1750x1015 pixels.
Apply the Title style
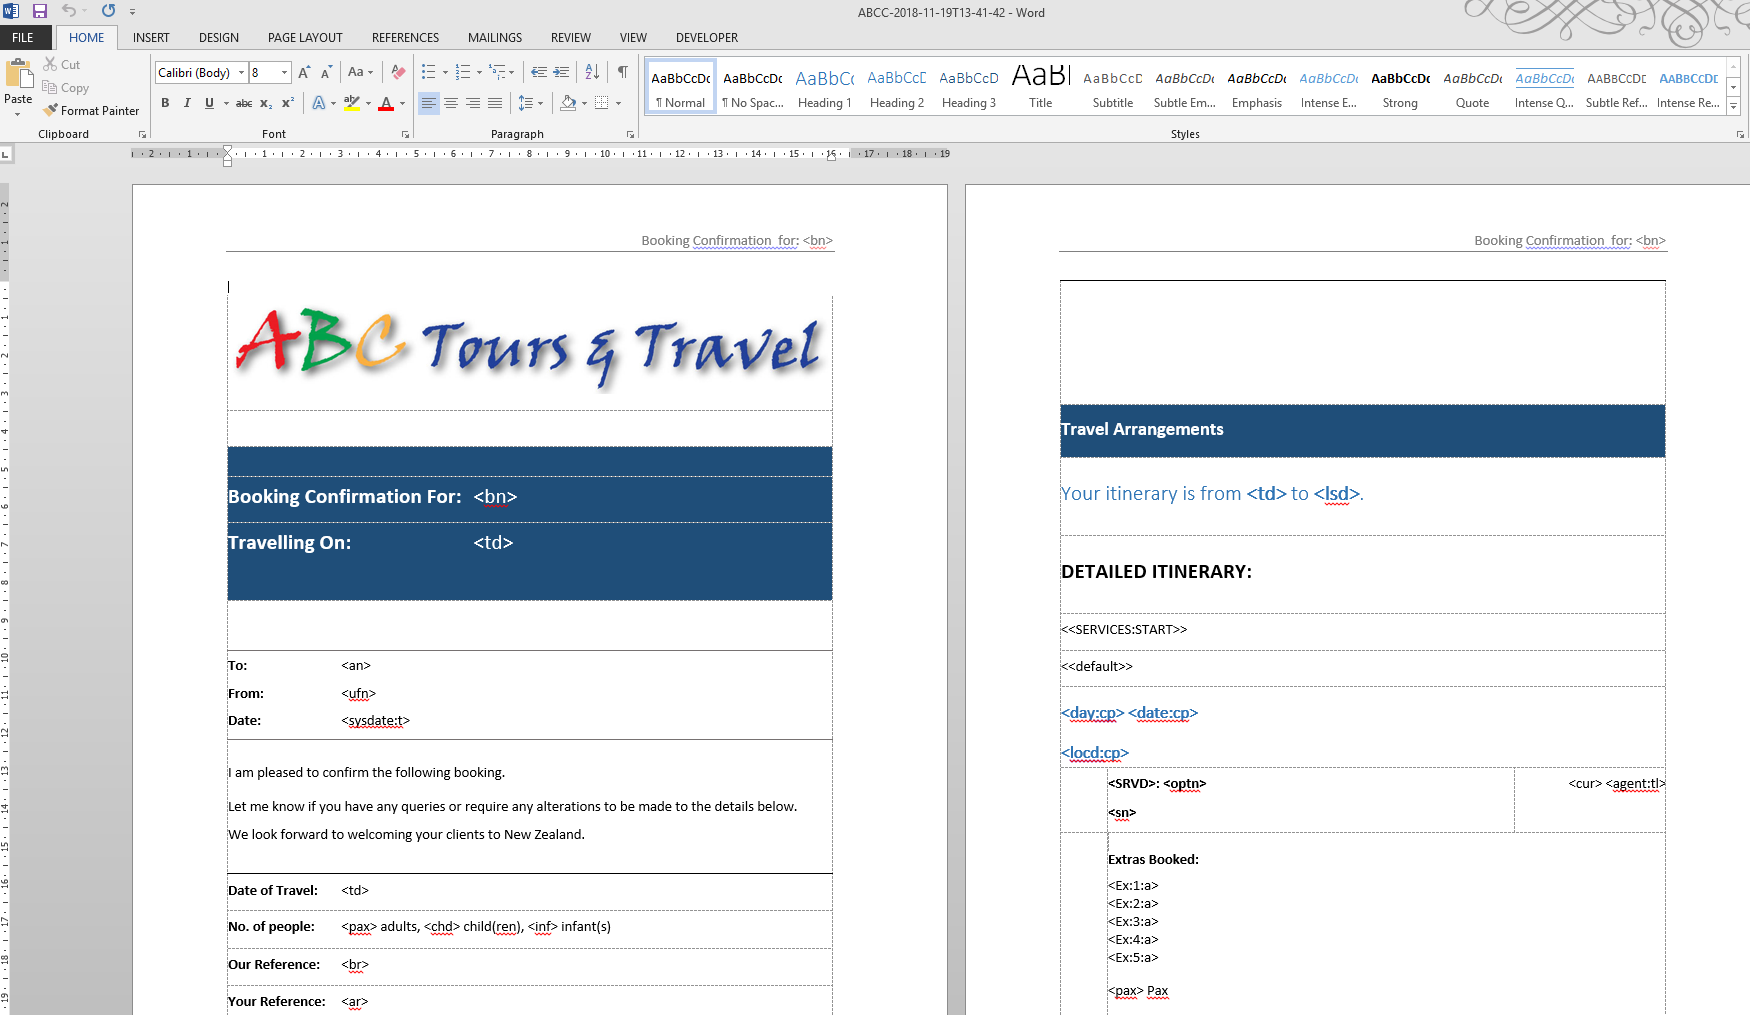[1041, 87]
